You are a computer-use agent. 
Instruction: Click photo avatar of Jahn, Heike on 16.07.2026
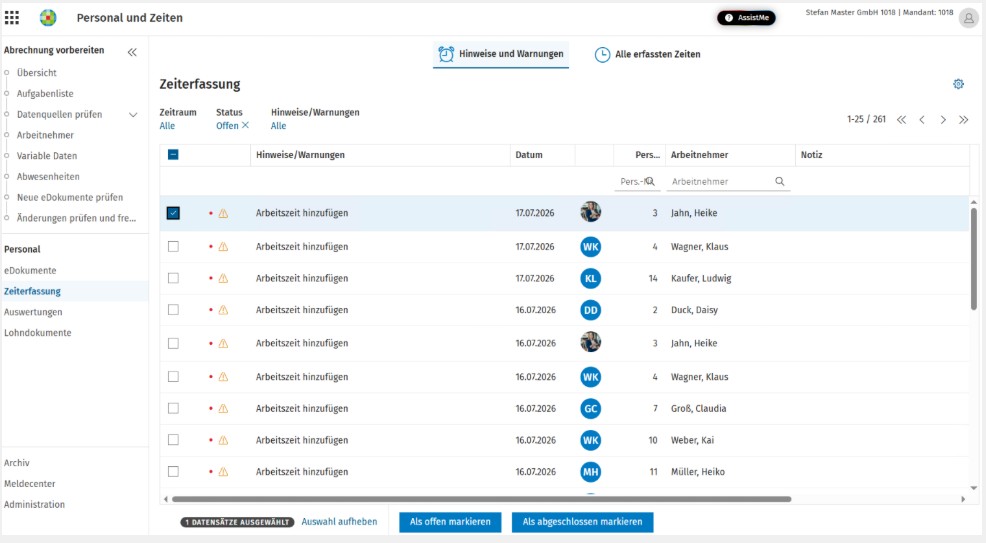(590, 342)
